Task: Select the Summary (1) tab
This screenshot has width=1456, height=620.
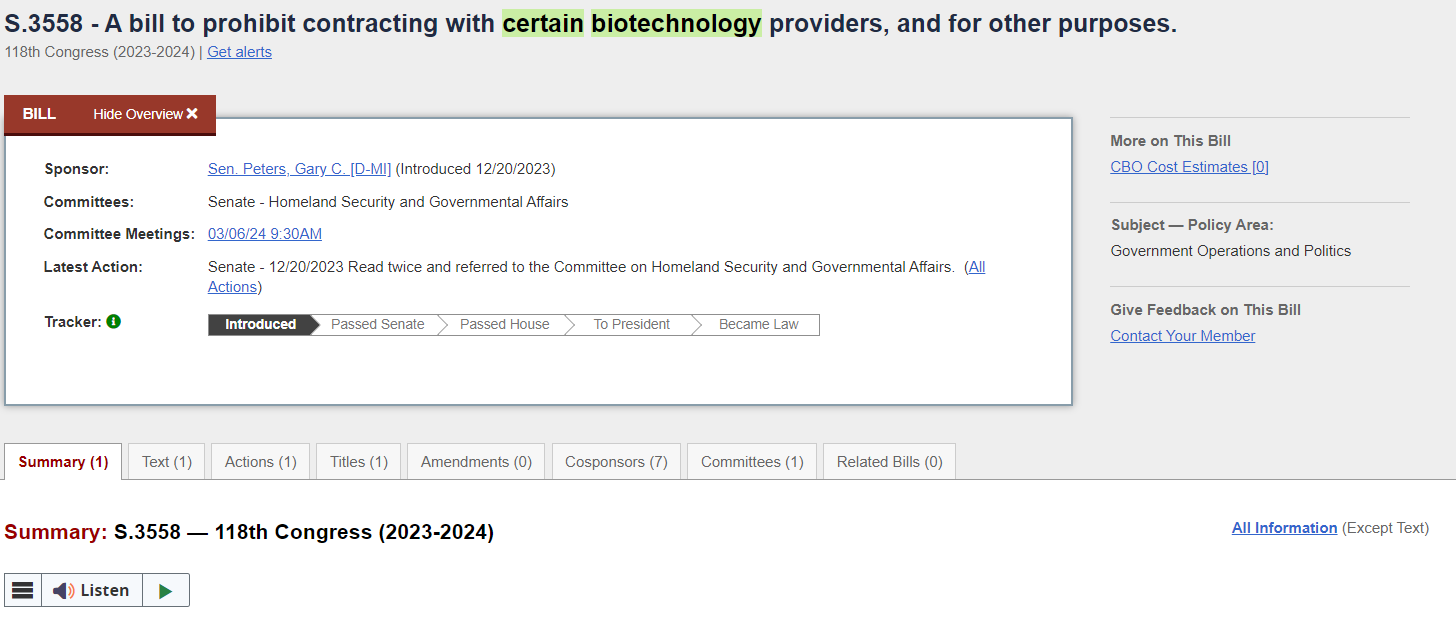Action: [x=63, y=462]
